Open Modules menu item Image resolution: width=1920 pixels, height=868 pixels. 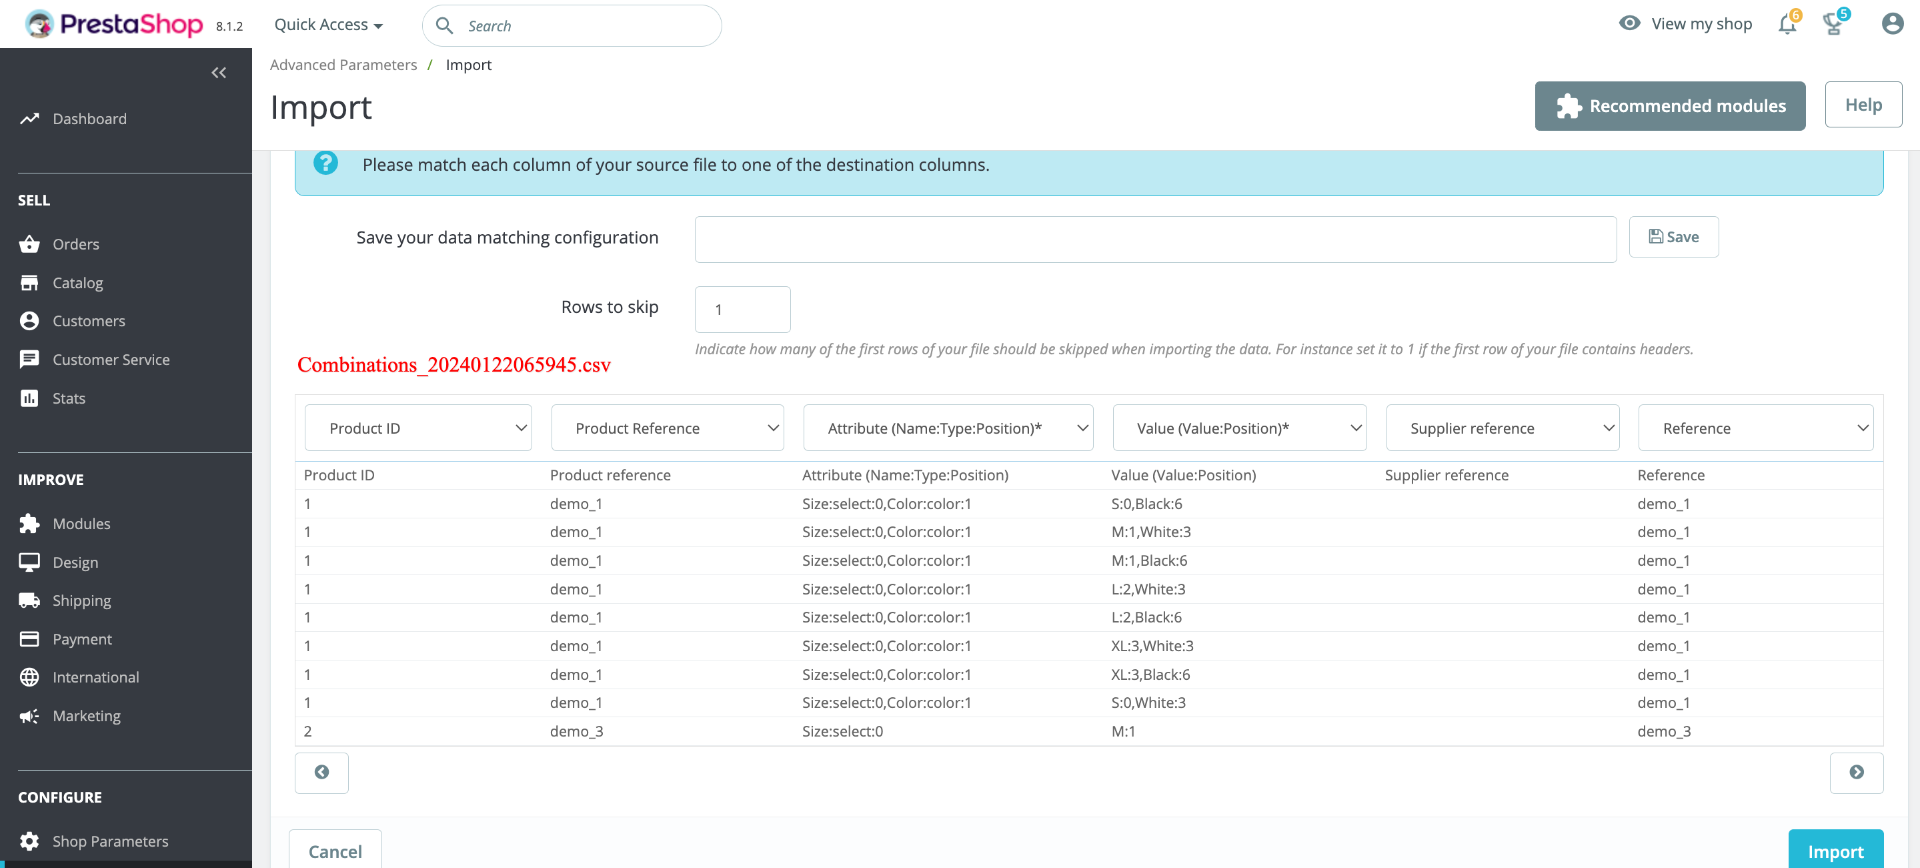[82, 524]
